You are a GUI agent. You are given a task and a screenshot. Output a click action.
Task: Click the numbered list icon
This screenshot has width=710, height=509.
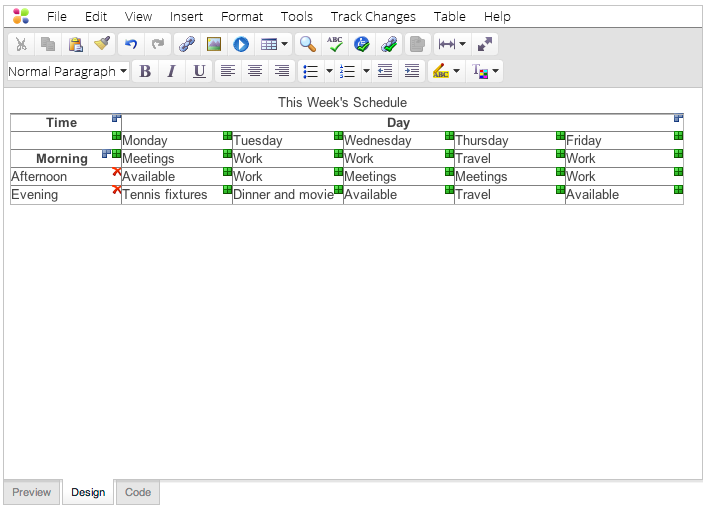tap(348, 72)
